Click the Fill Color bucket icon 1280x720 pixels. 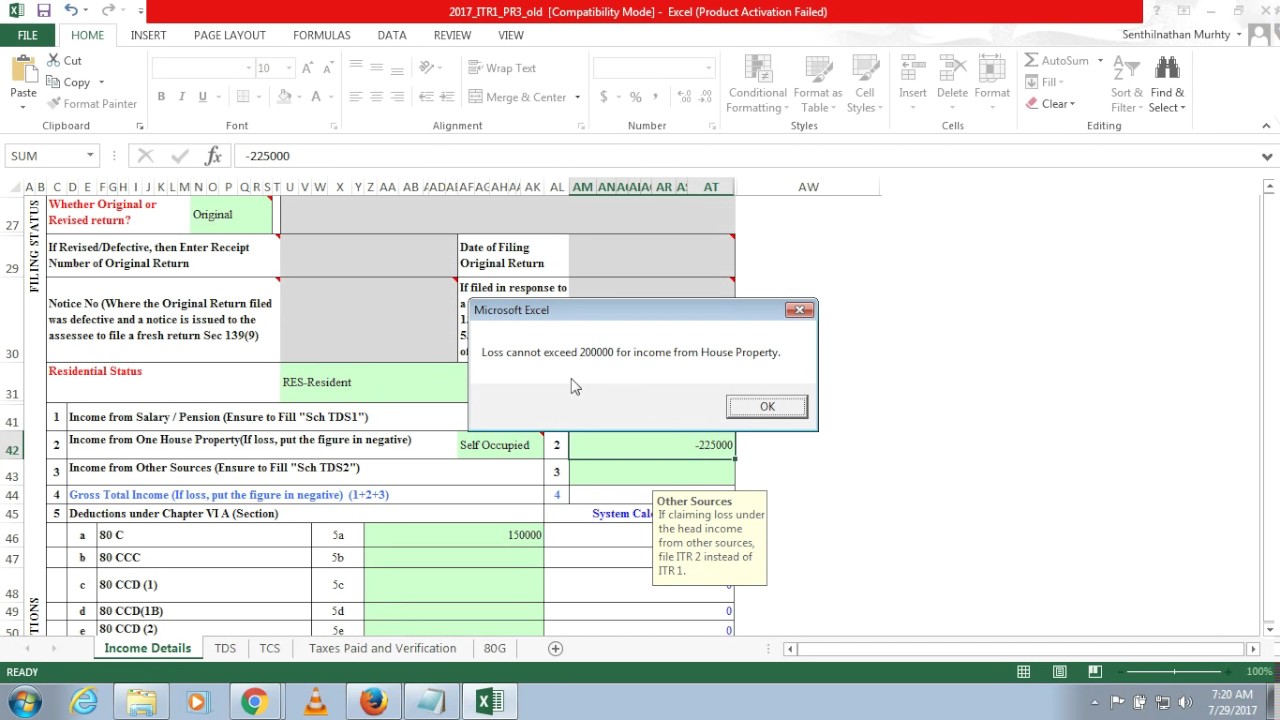[284, 97]
